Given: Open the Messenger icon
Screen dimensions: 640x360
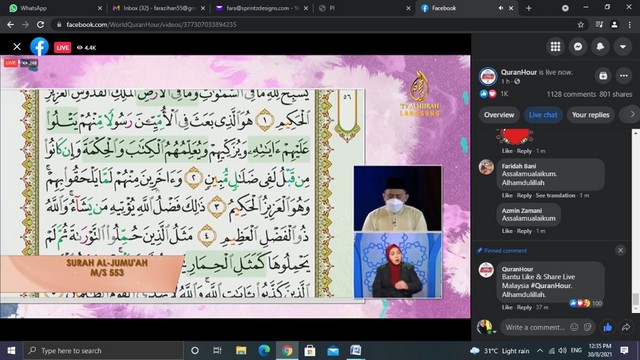Looking at the screenshot, I should (x=578, y=47).
